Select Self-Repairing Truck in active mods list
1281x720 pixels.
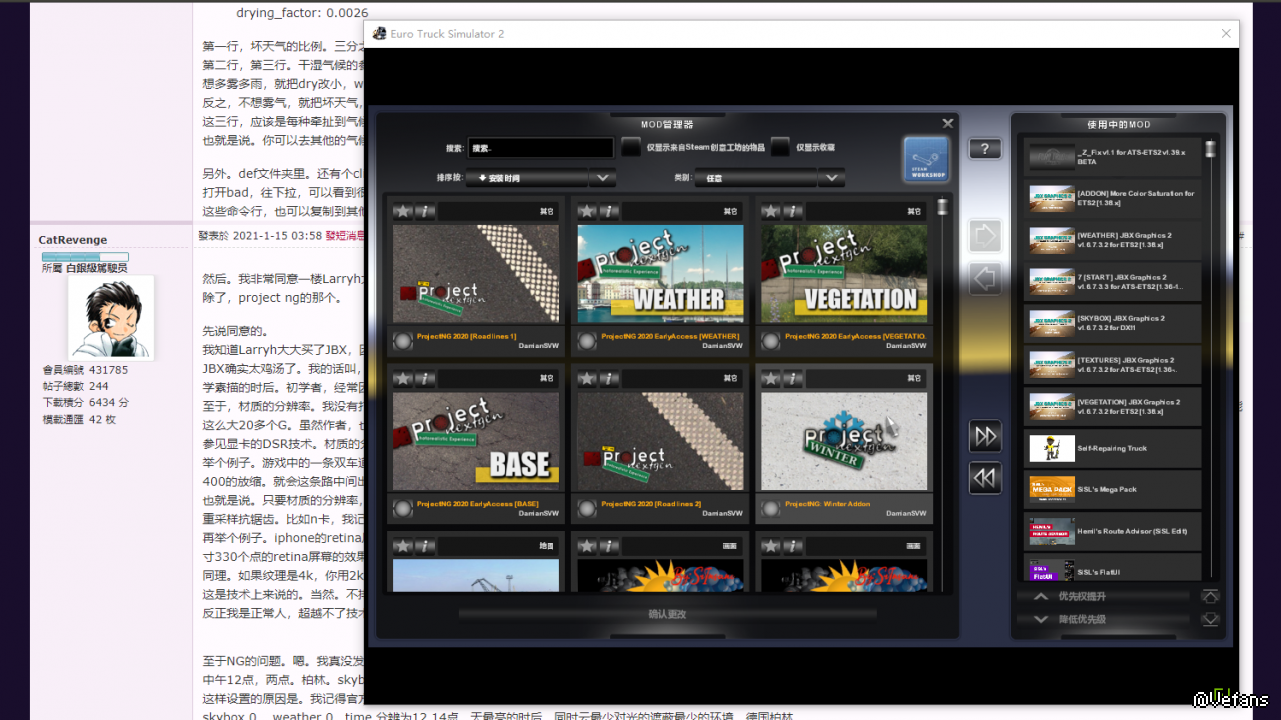(1113, 448)
